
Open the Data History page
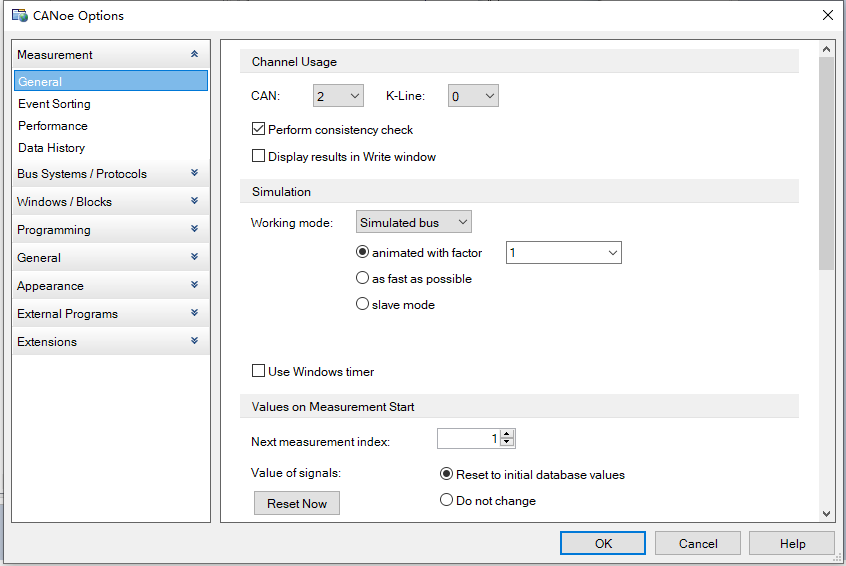[x=51, y=148]
